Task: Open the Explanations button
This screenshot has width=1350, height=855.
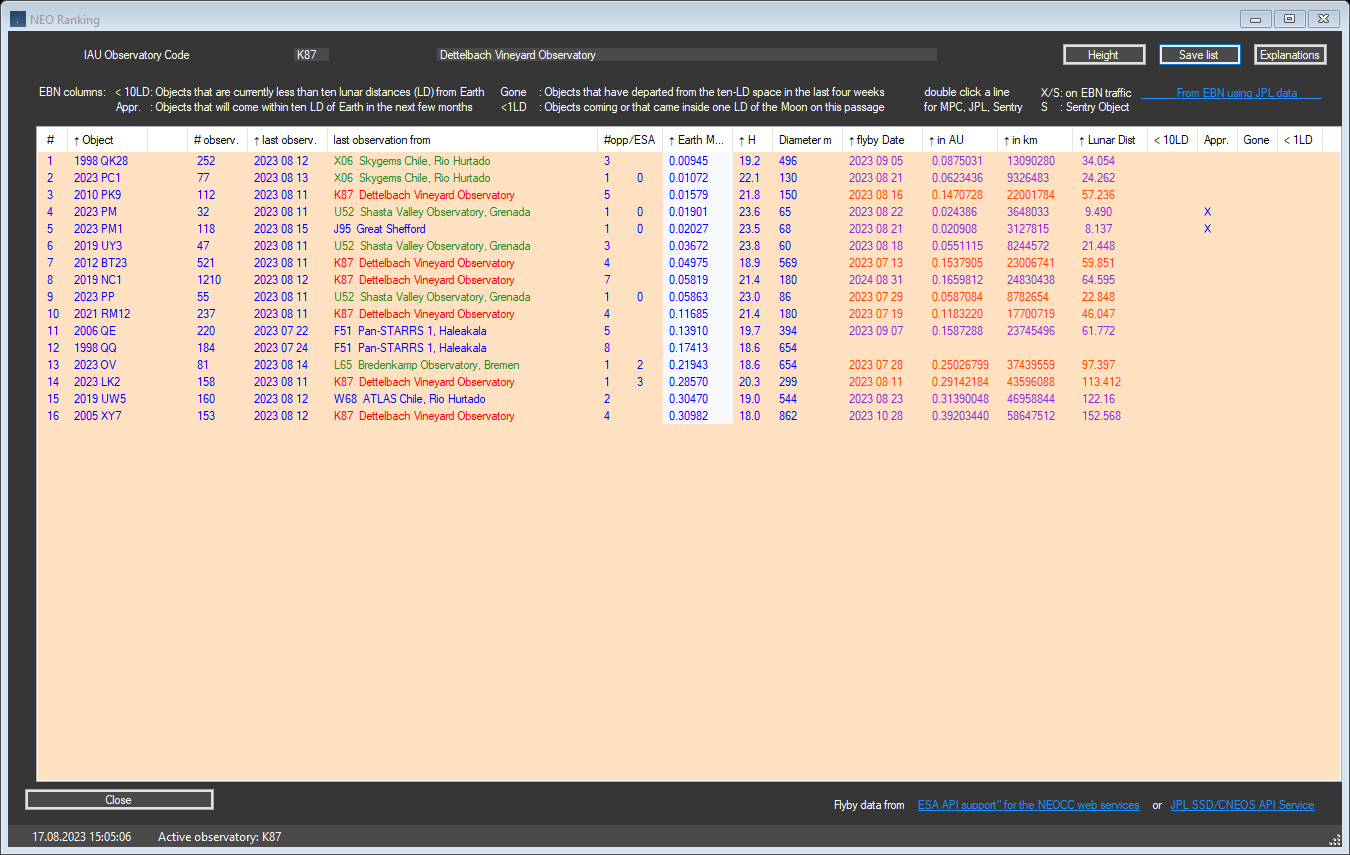Action: (x=1290, y=55)
